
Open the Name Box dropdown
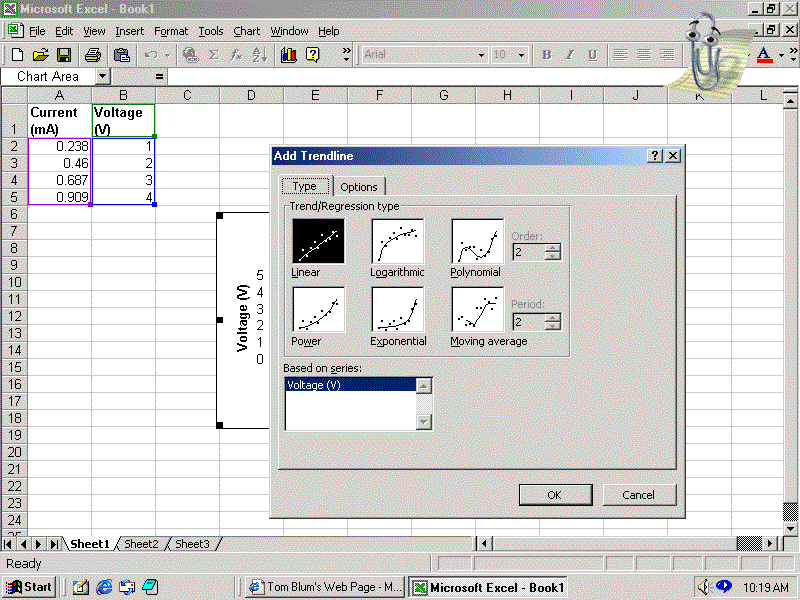pyautogui.click(x=103, y=77)
